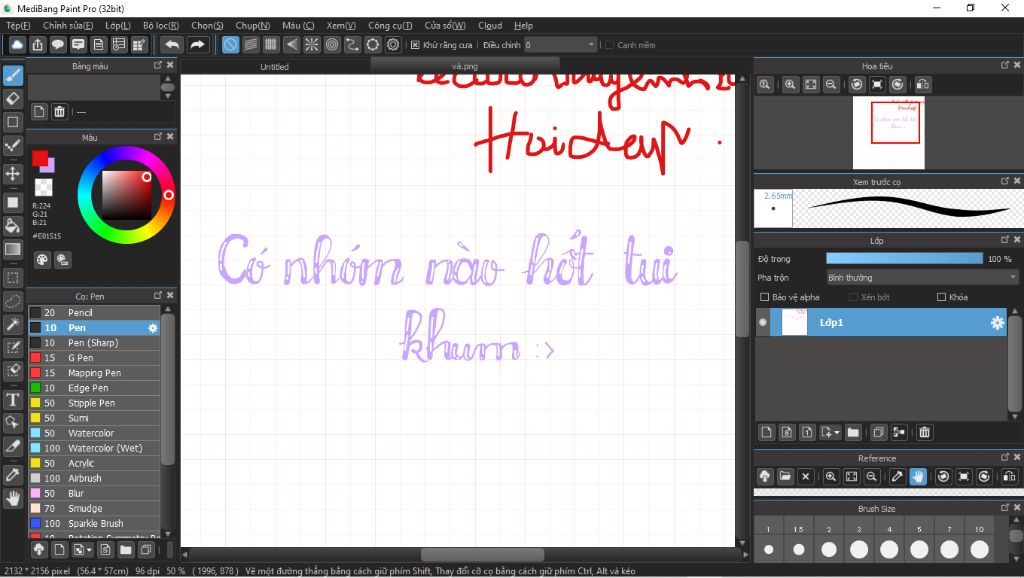The height and width of the screenshot is (578, 1024).
Task: Enable the Cạnh mềm checkbox
Action: coord(609,45)
